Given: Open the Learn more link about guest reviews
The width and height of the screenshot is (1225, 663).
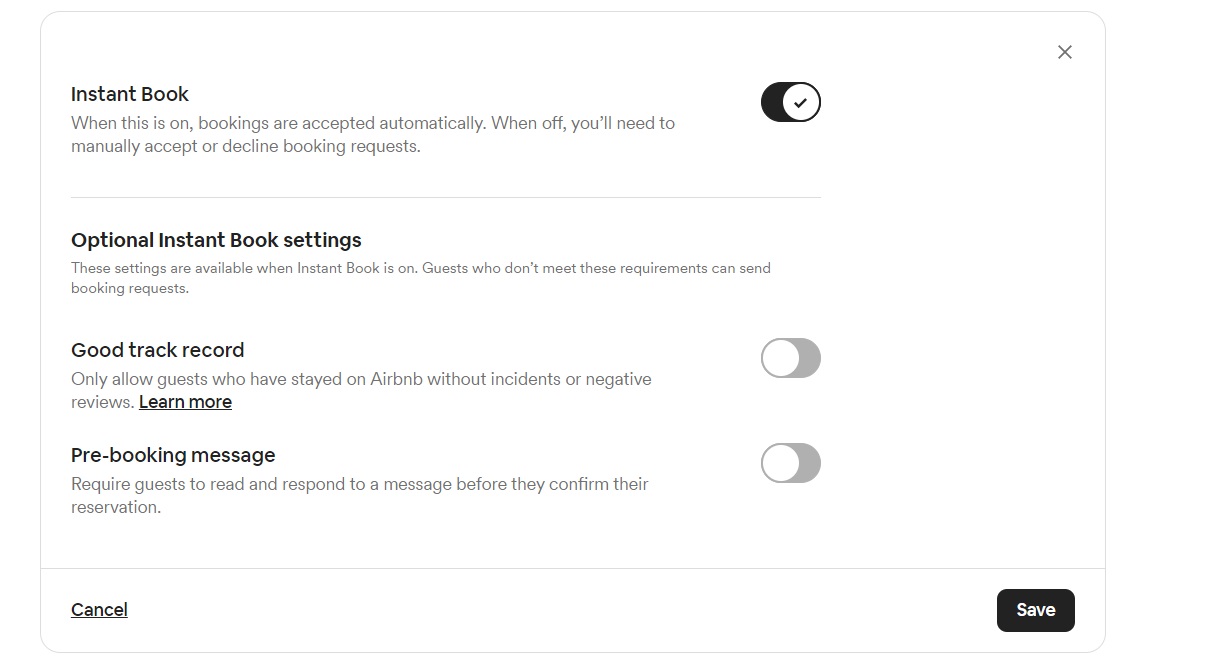Looking at the screenshot, I should tap(185, 401).
